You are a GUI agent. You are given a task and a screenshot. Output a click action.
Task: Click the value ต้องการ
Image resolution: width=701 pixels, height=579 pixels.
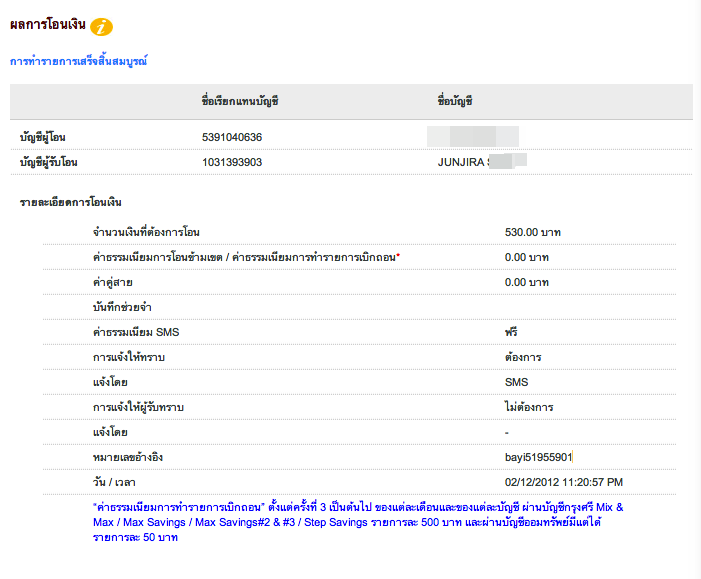[523, 357]
